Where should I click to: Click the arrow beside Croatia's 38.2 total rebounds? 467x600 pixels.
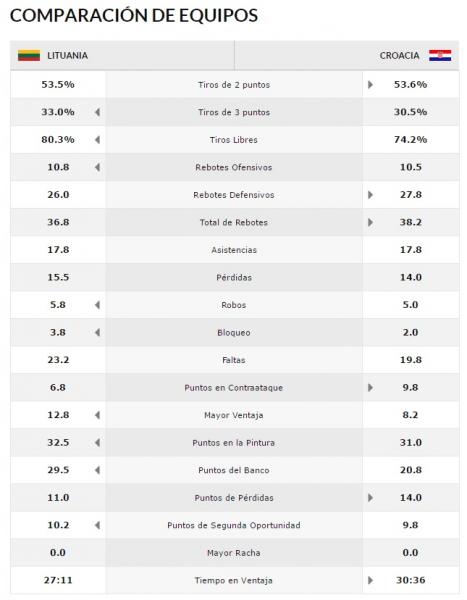click(370, 222)
